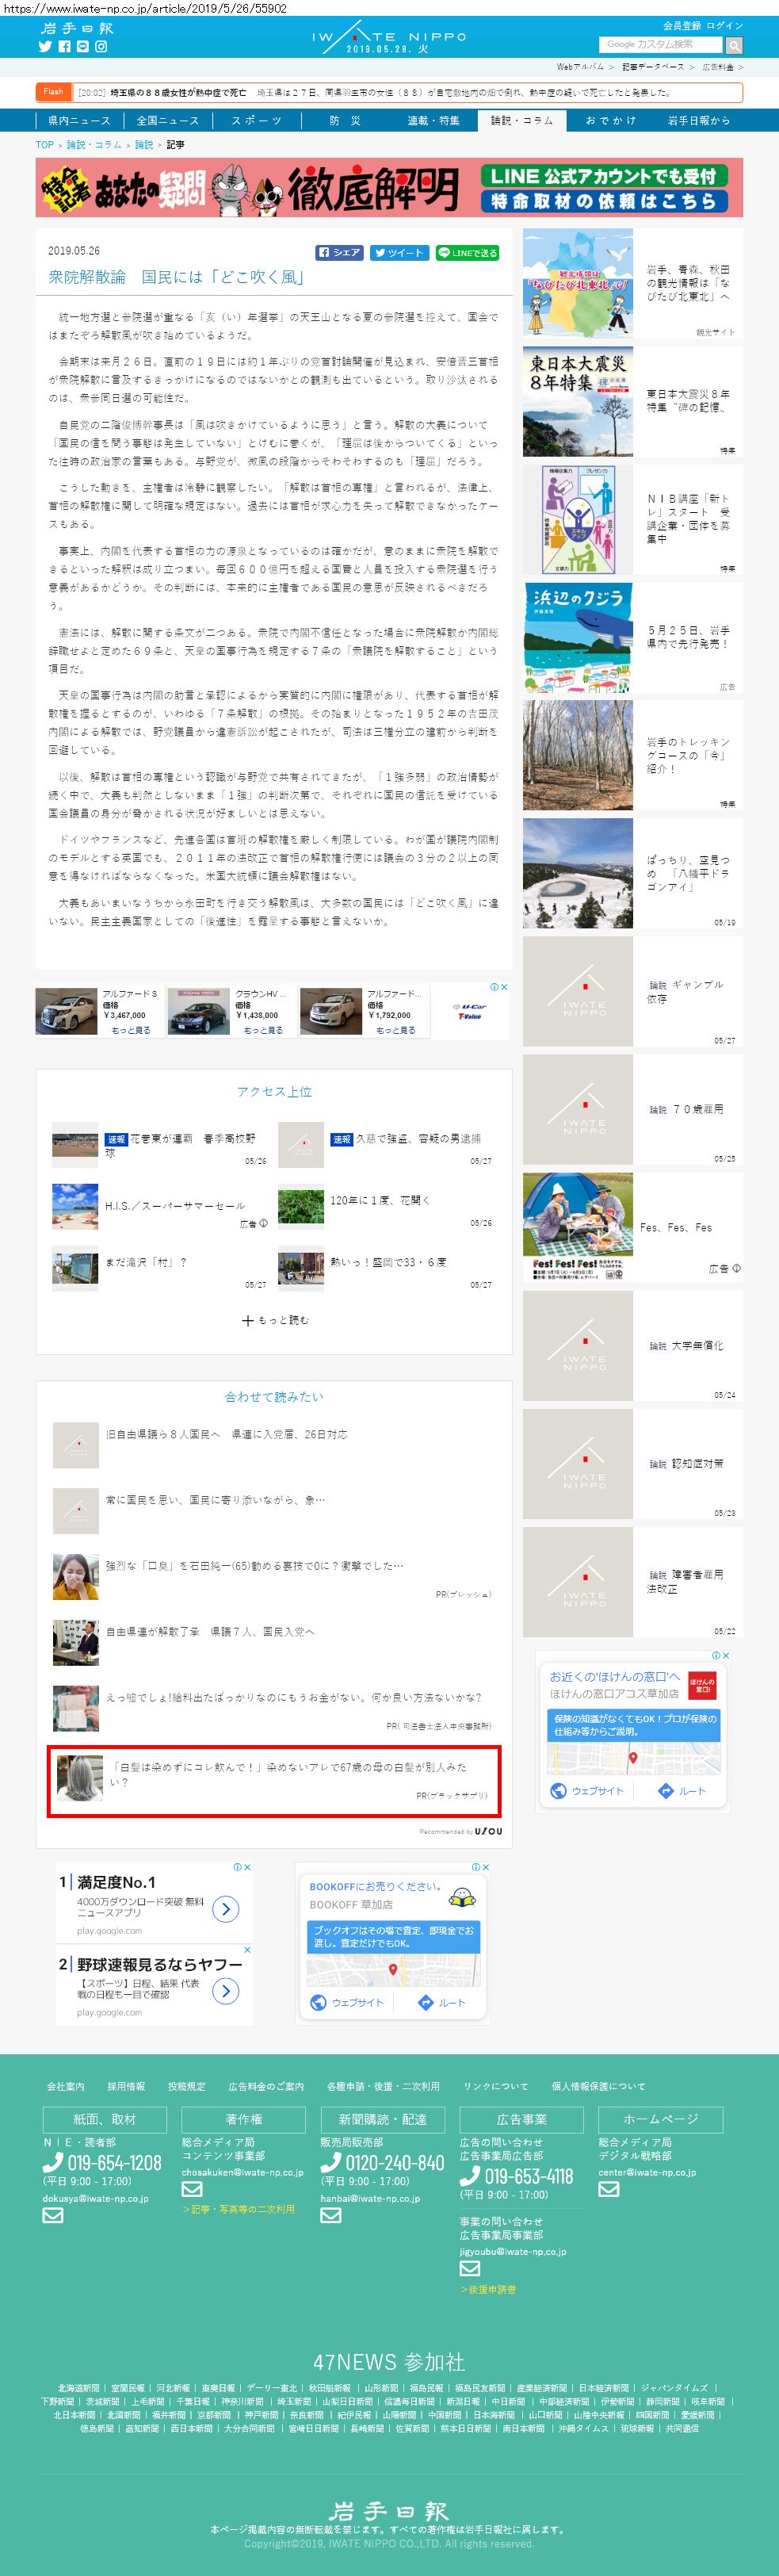Open the 著作権 footer button

pos(243,2119)
